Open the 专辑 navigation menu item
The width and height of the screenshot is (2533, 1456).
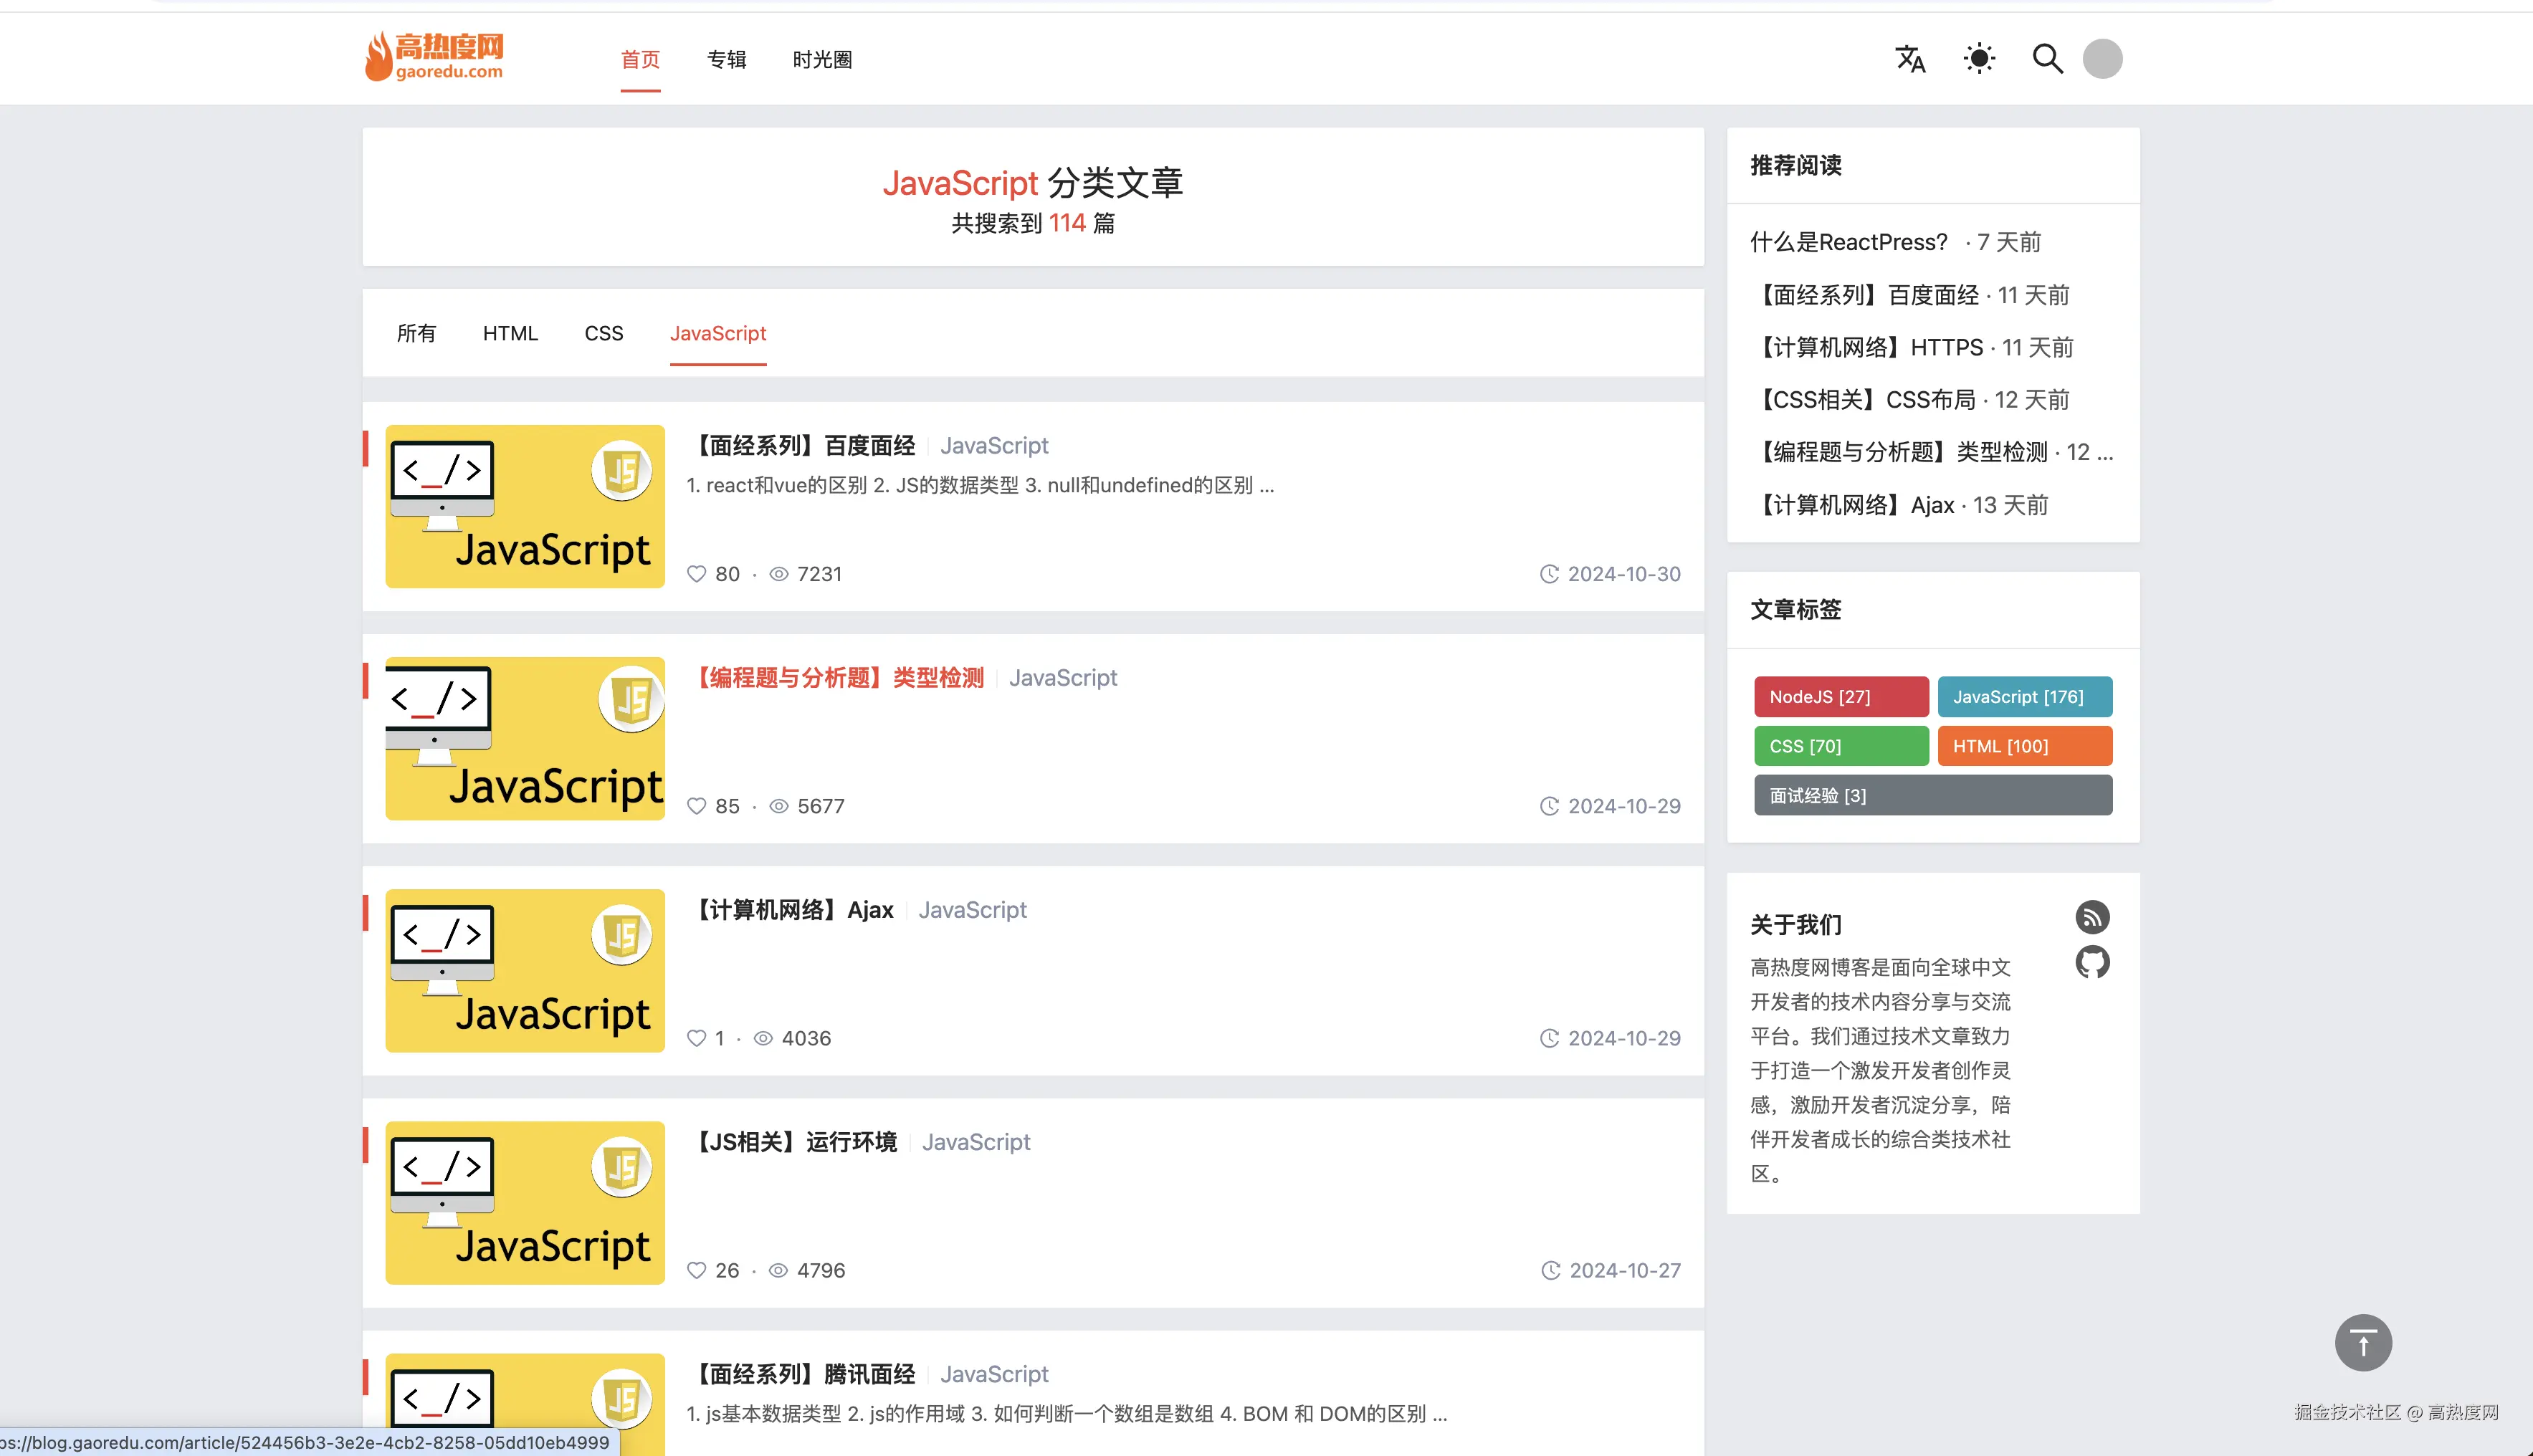point(726,60)
